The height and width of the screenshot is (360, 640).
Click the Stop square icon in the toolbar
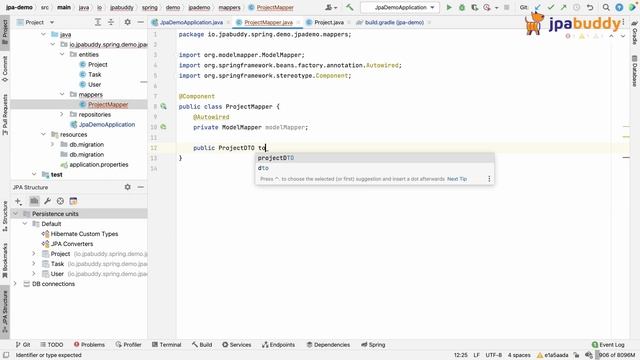[507, 7]
